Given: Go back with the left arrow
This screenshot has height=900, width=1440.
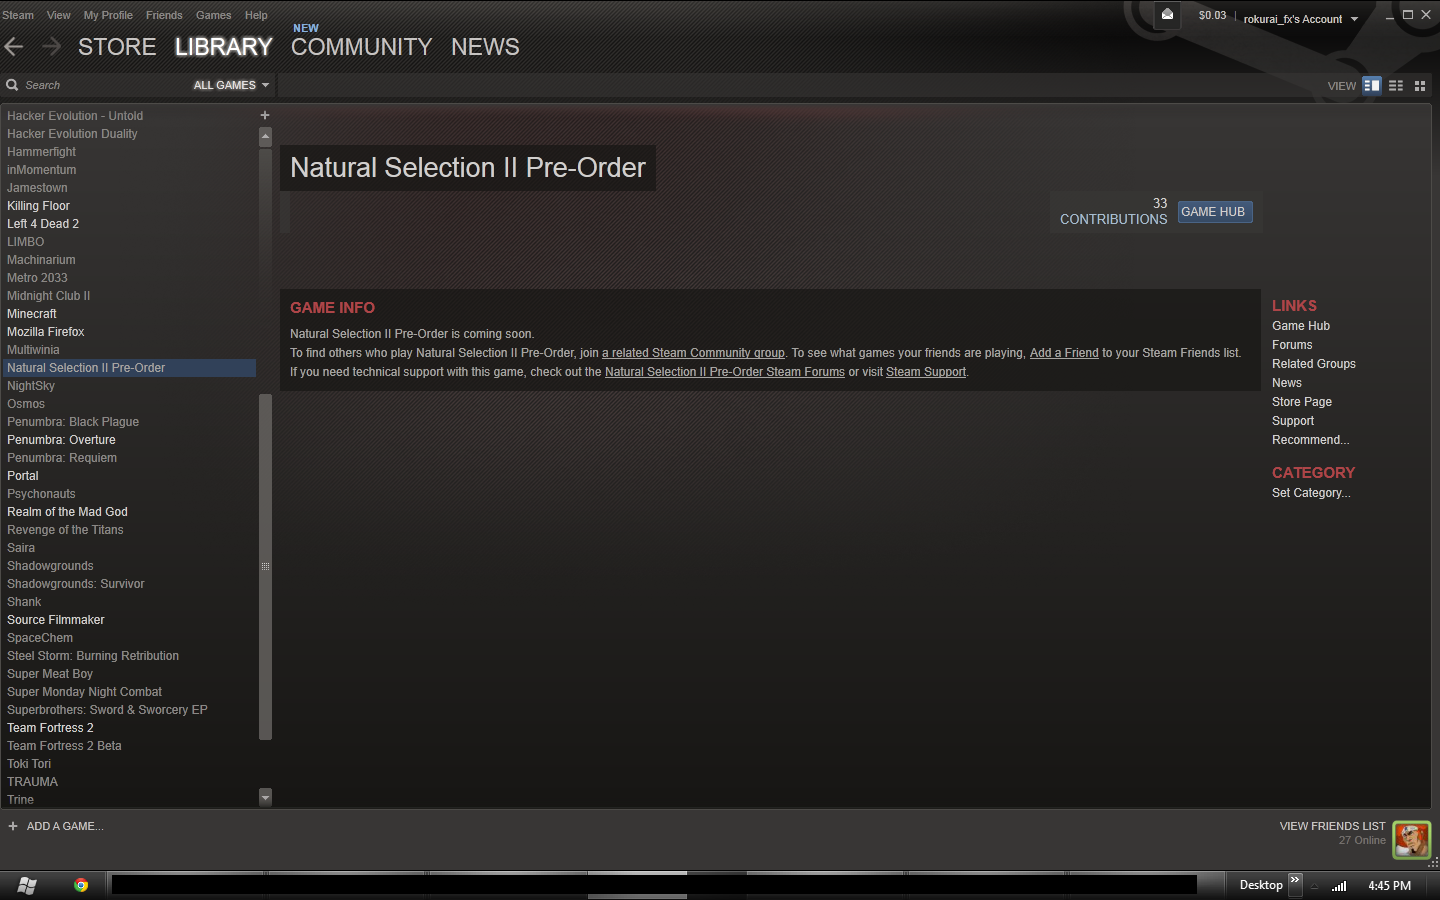Looking at the screenshot, I should 14,46.
